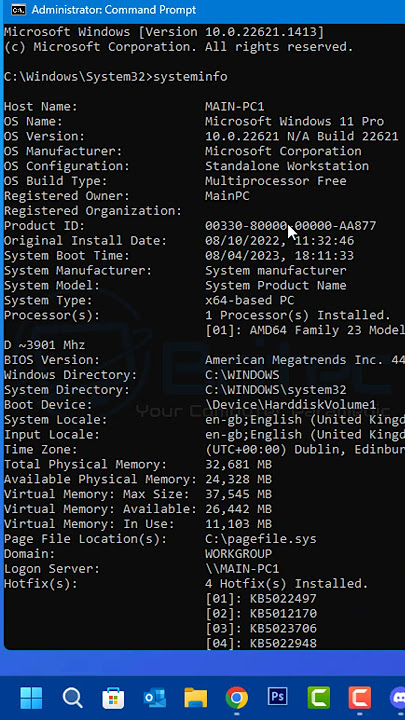This screenshot has width=405, height=720.
Task: Click the C:\pagefile.sys location text
Action: coord(261,539)
